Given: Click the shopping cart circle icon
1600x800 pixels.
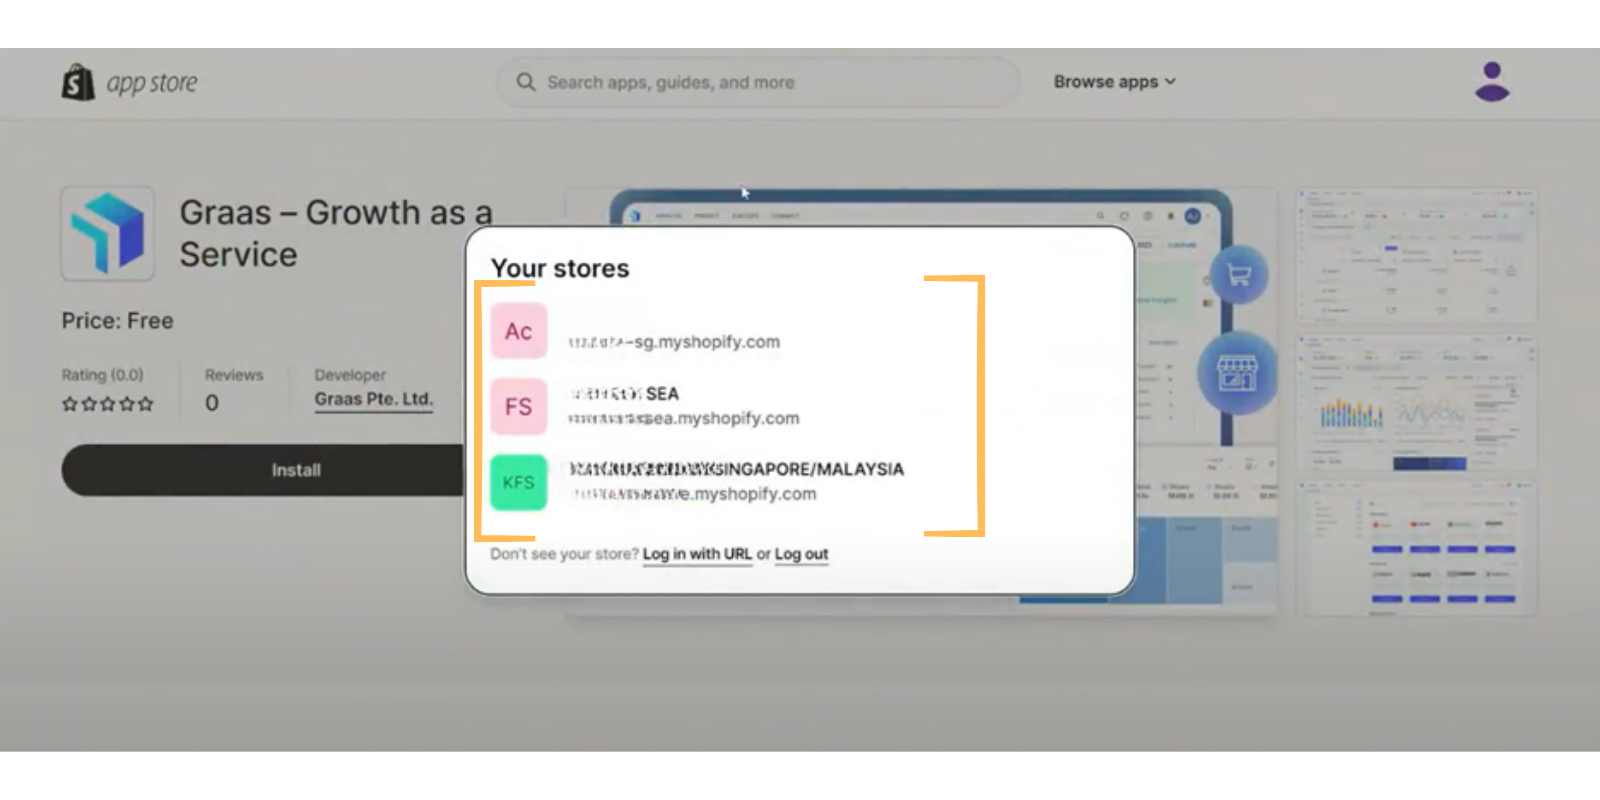Looking at the screenshot, I should pyautogui.click(x=1239, y=275).
